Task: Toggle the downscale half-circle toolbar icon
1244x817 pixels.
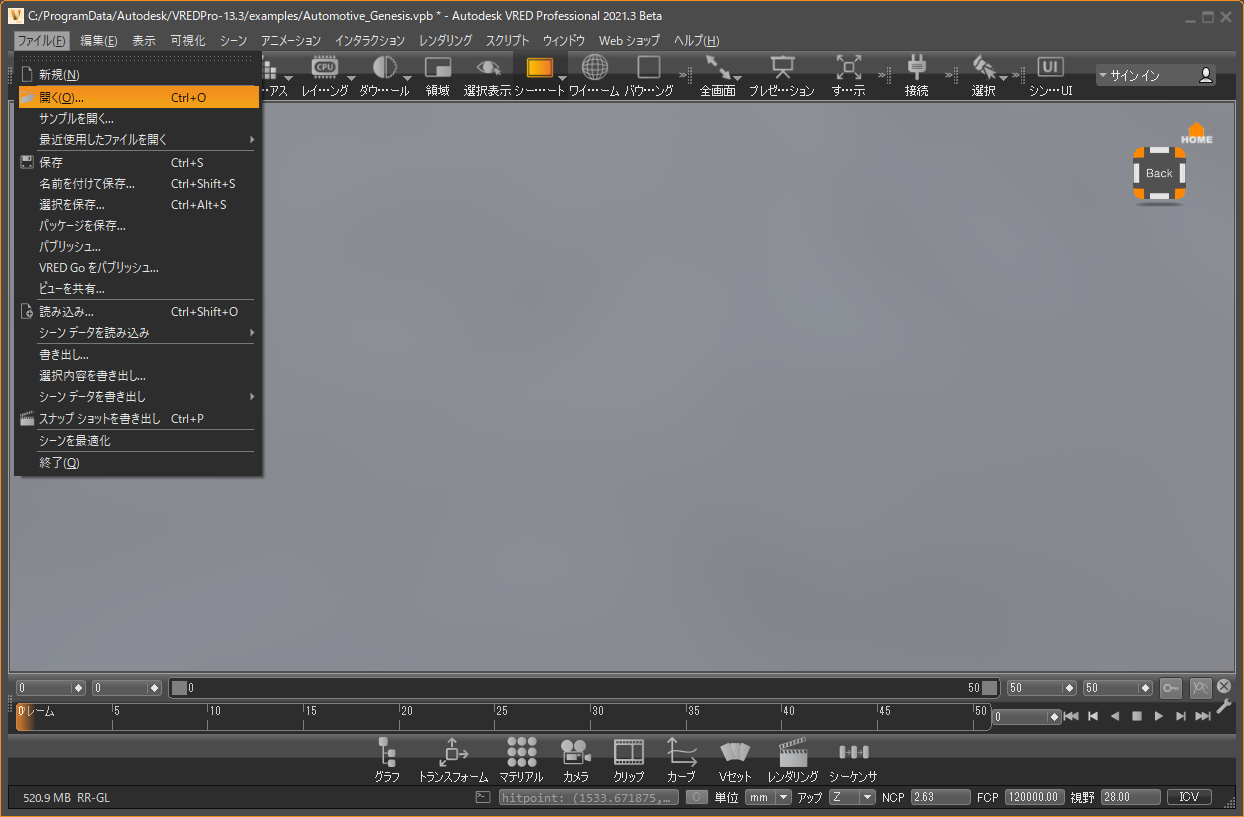Action: (385, 67)
